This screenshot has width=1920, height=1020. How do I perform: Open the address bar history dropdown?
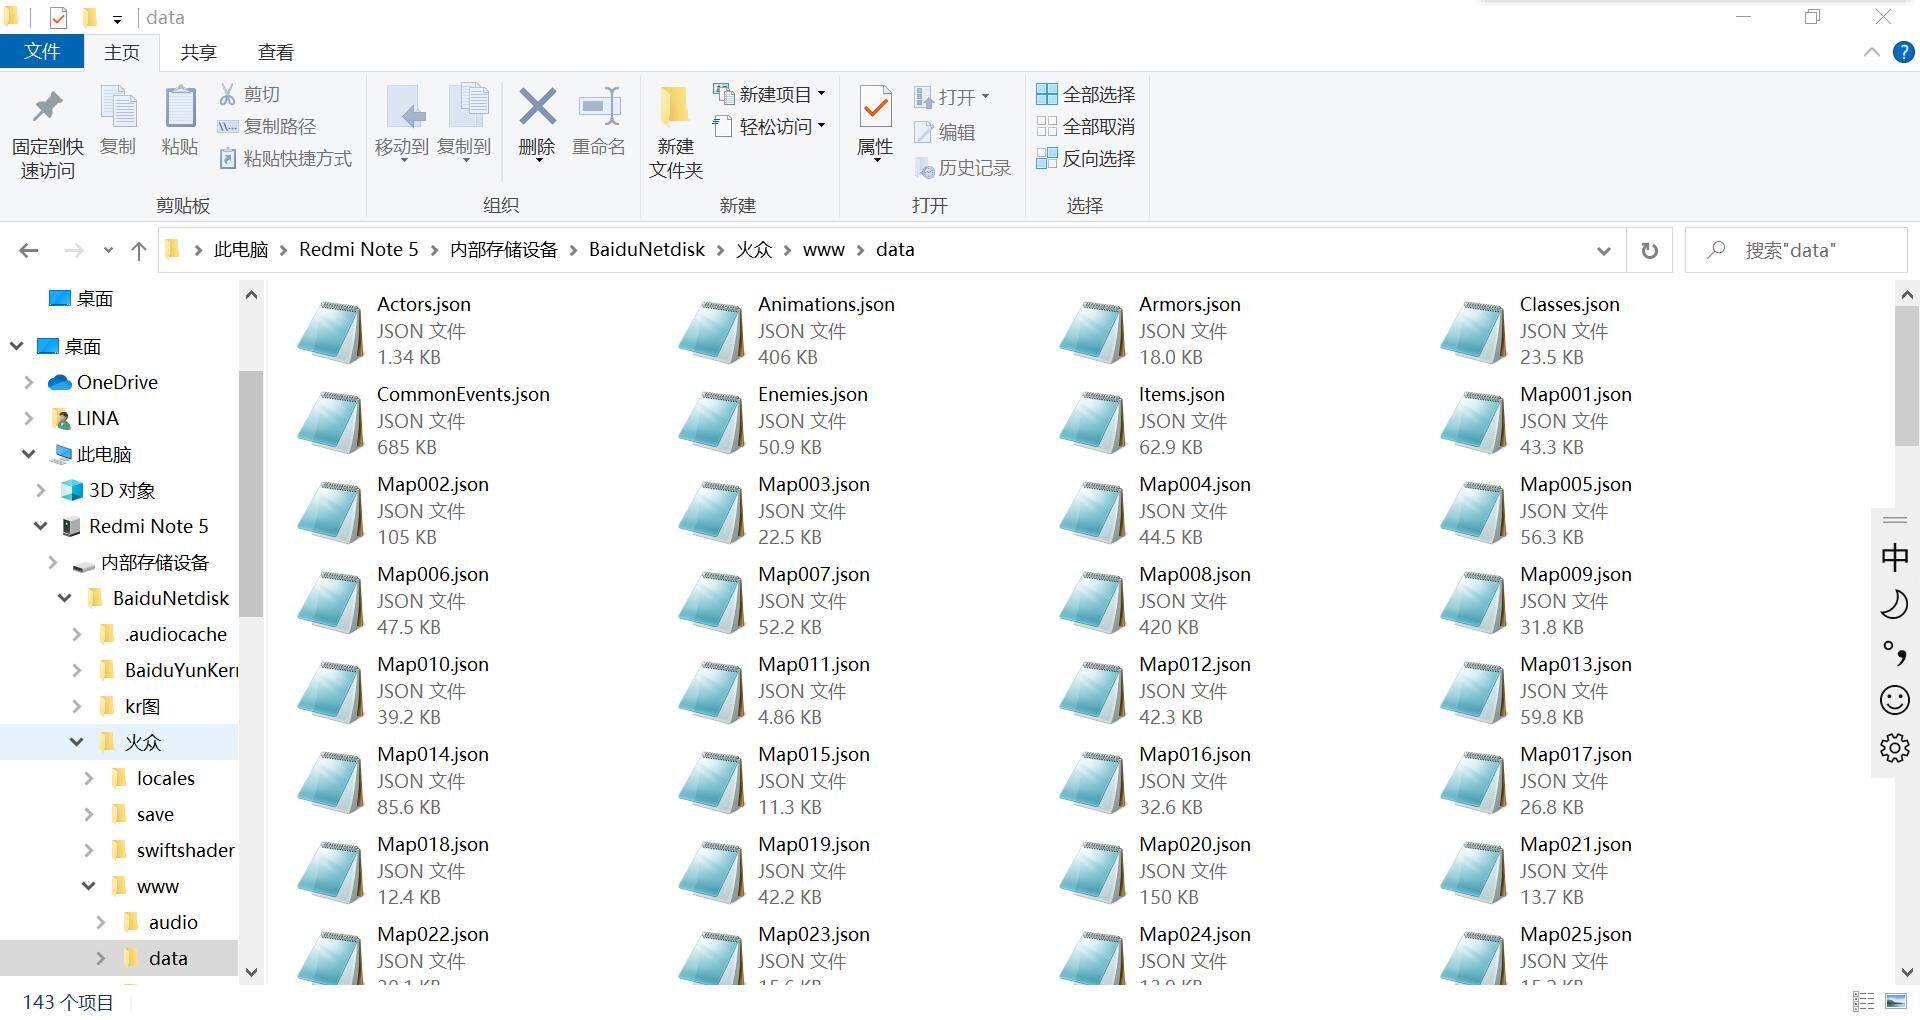[x=1603, y=250]
